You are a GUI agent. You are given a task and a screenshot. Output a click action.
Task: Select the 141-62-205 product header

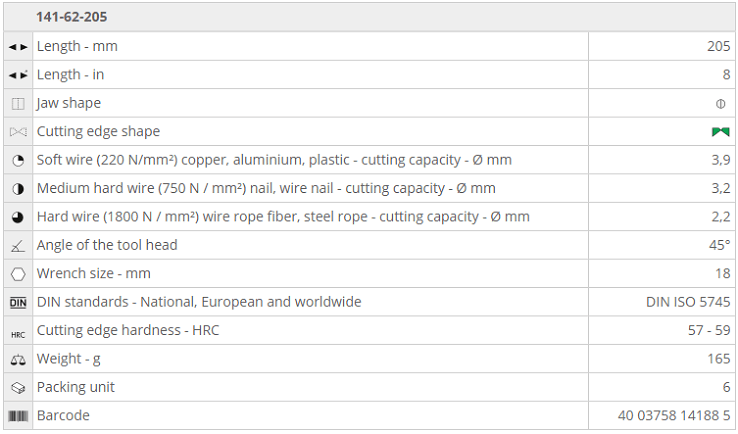(x=72, y=17)
